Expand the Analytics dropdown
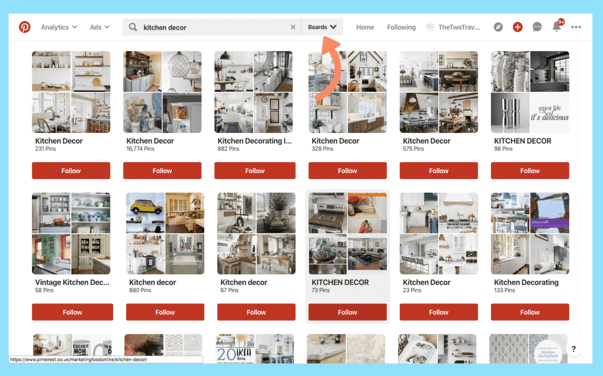This screenshot has height=376, width=603. coord(59,27)
